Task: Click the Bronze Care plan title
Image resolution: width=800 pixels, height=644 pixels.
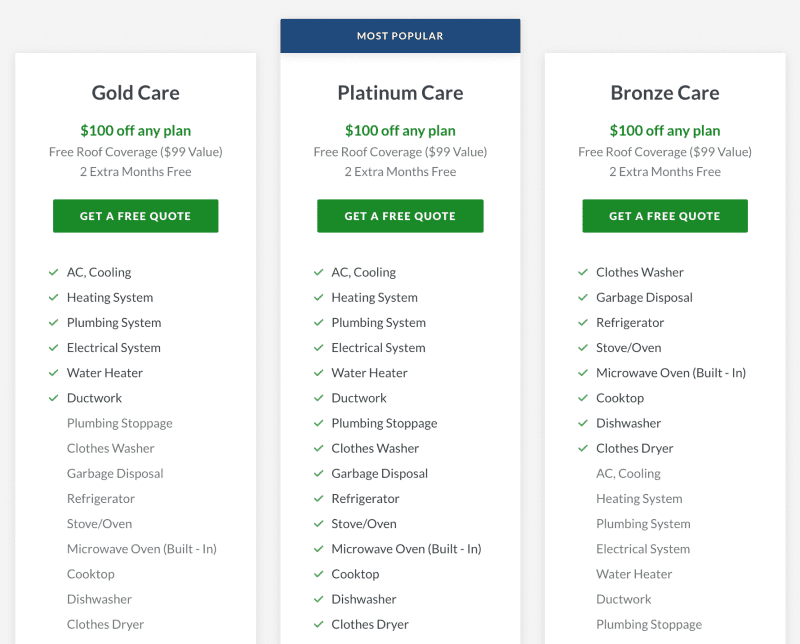Action: tap(665, 93)
